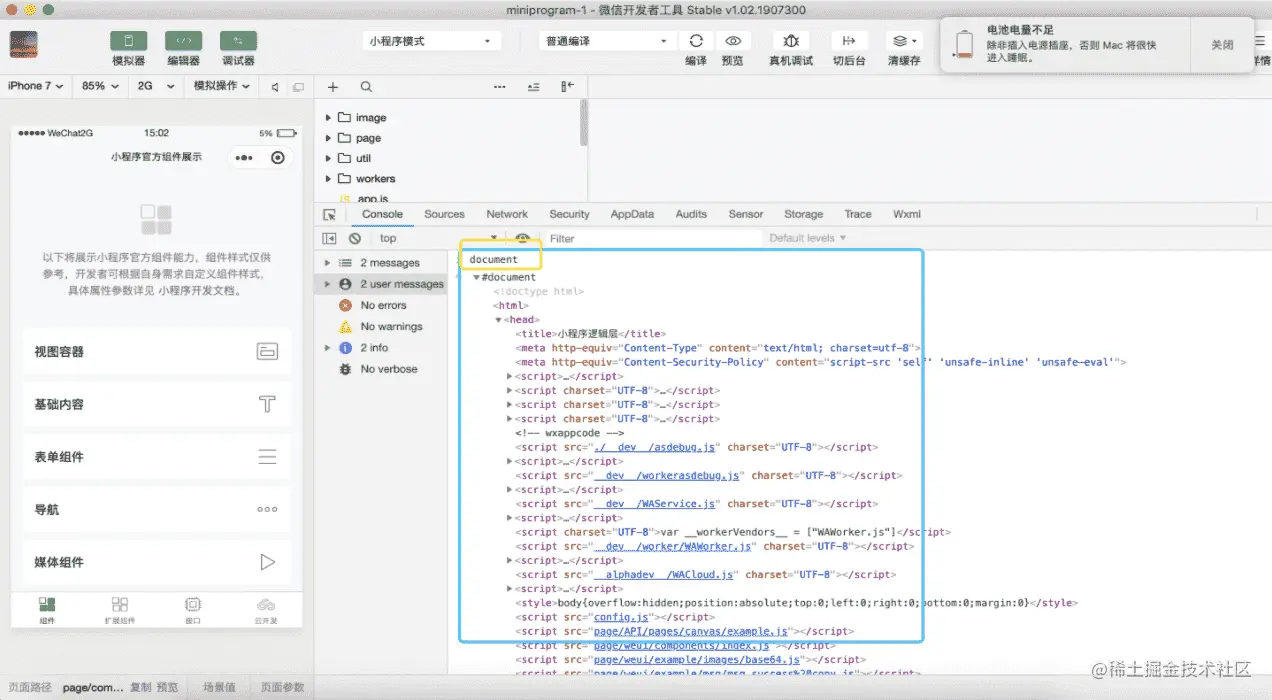Viewport: 1272px width, 700px height.
Task: Switch to the Console tab
Action: click(x=382, y=214)
